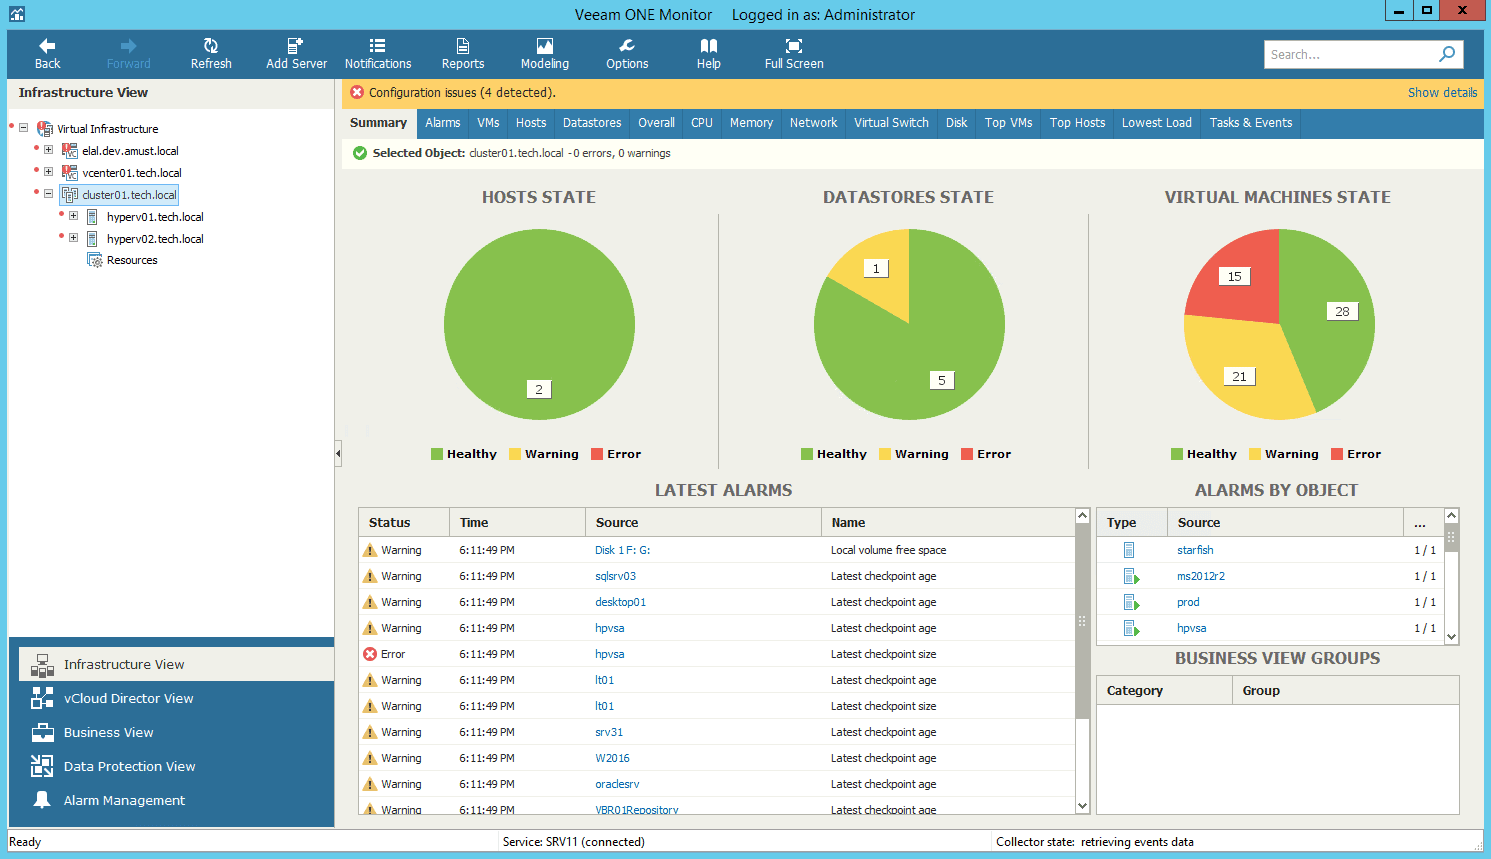Screen dimensions: 1491x859
Task: Click the Refresh toolbar icon
Action: point(211,53)
